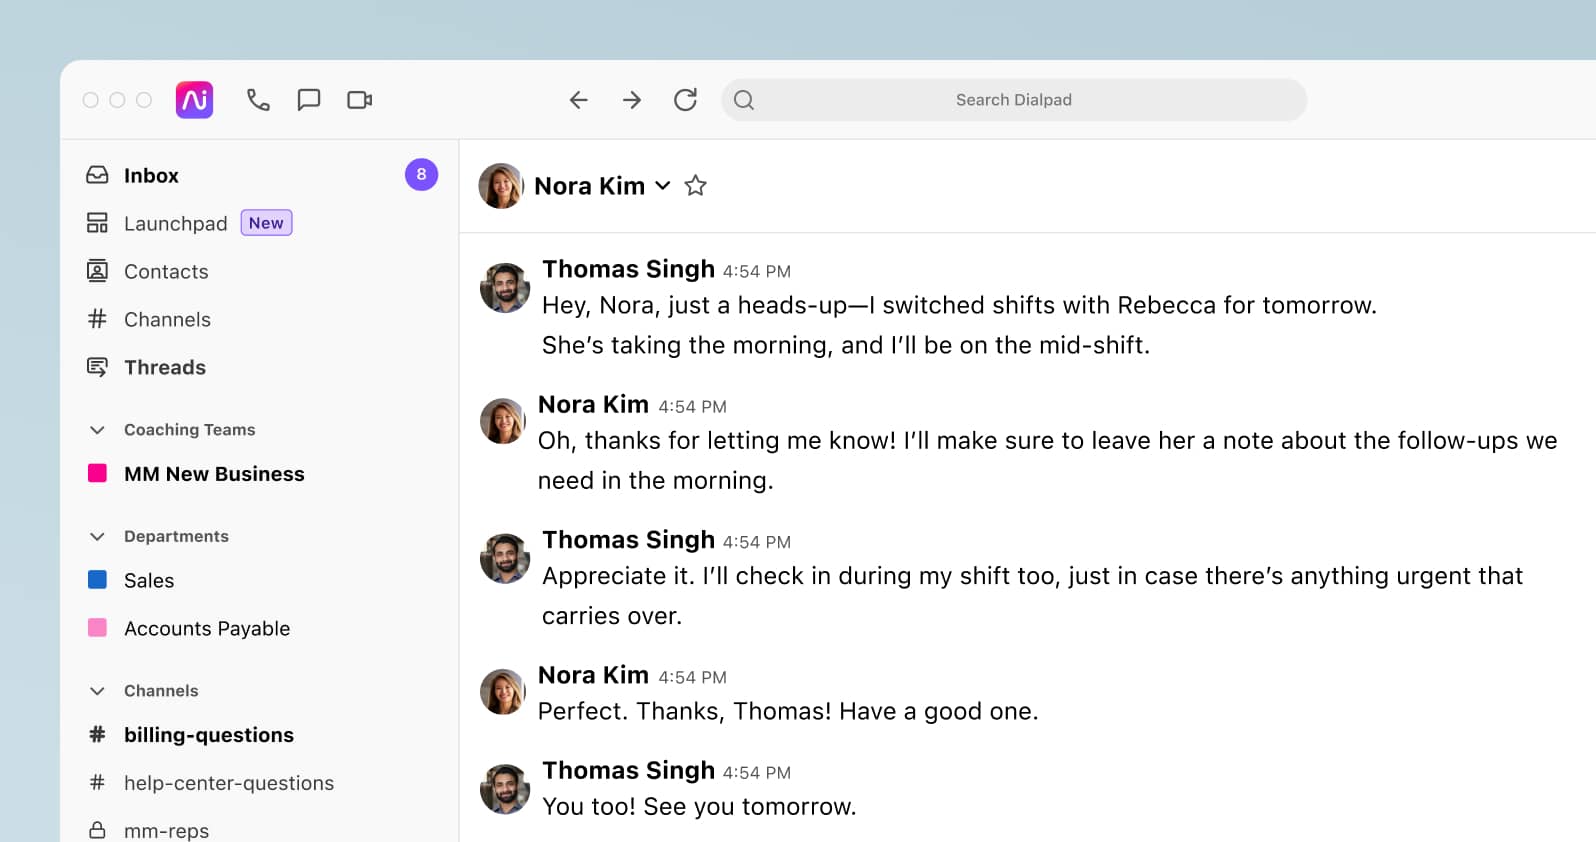Open Nora Kim name dropdown chevron
1596x842 pixels.
pyautogui.click(x=662, y=186)
